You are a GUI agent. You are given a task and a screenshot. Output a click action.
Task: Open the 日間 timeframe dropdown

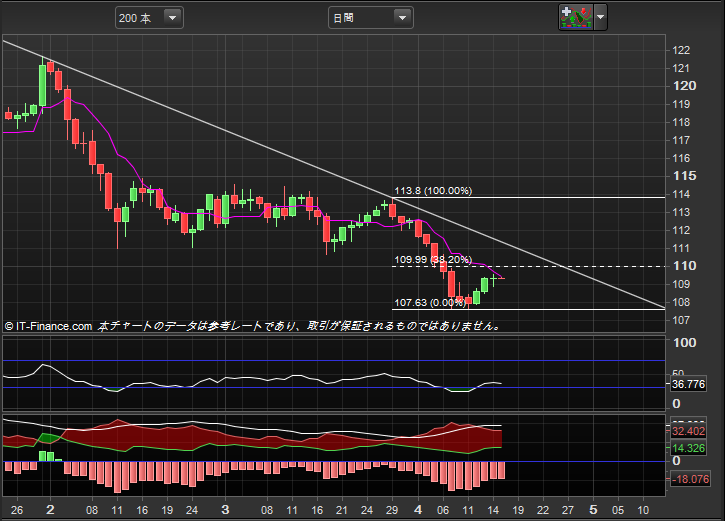370,18
